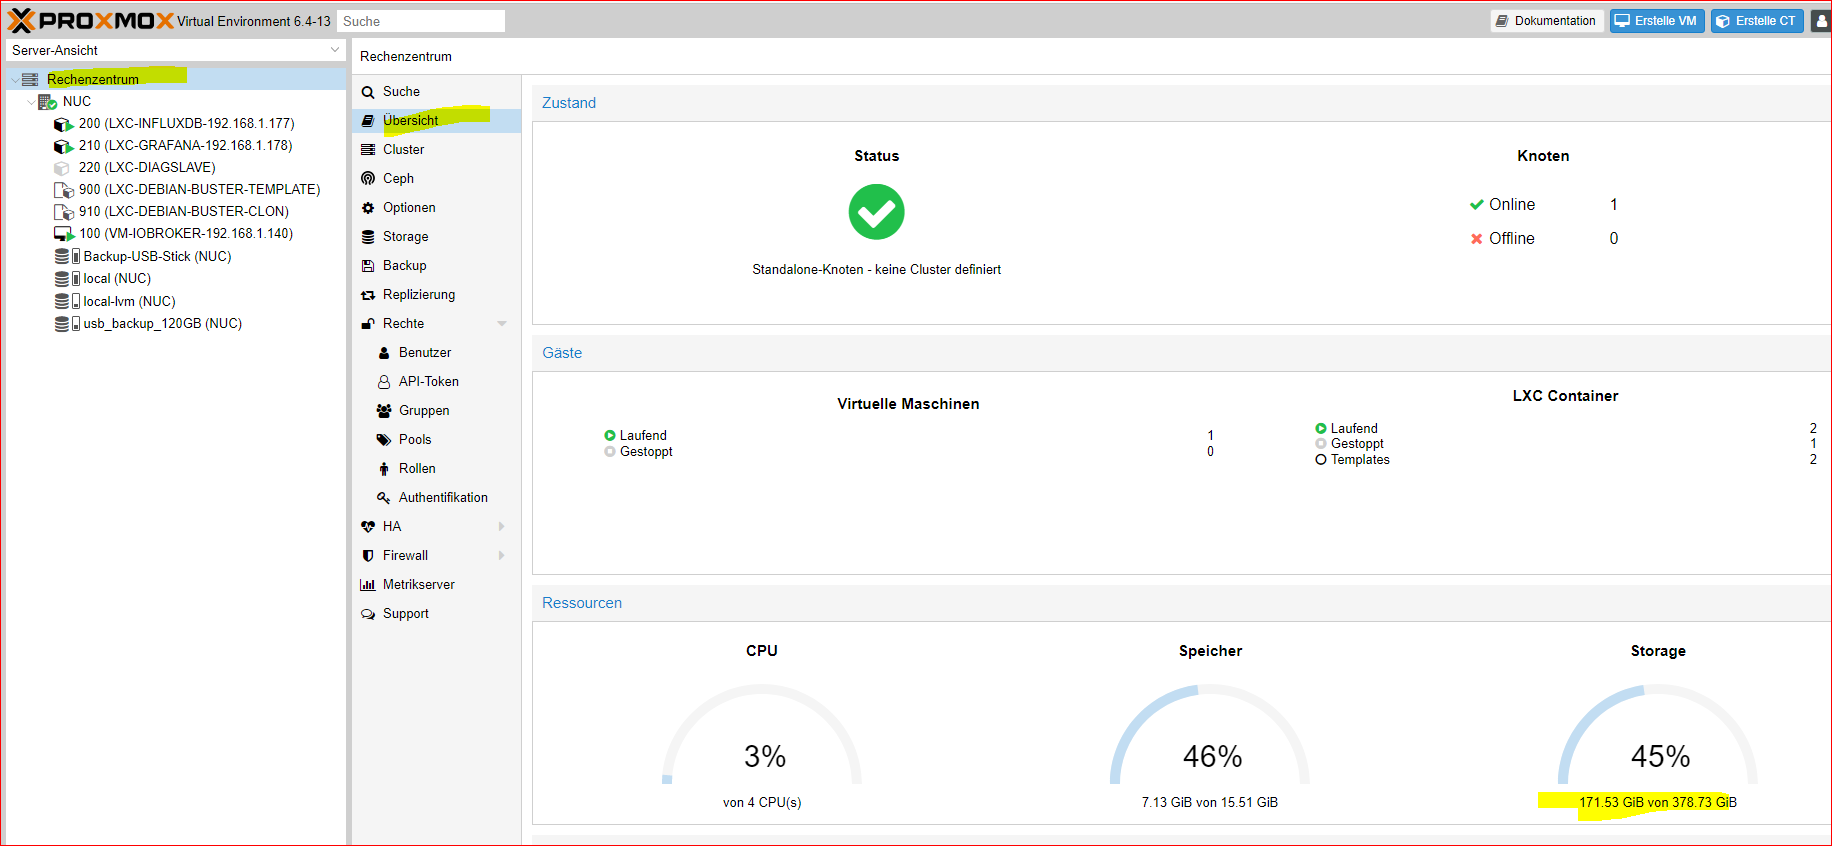This screenshot has height=846, width=1832.
Task: Click the Storage usage gauge
Action: click(1658, 735)
